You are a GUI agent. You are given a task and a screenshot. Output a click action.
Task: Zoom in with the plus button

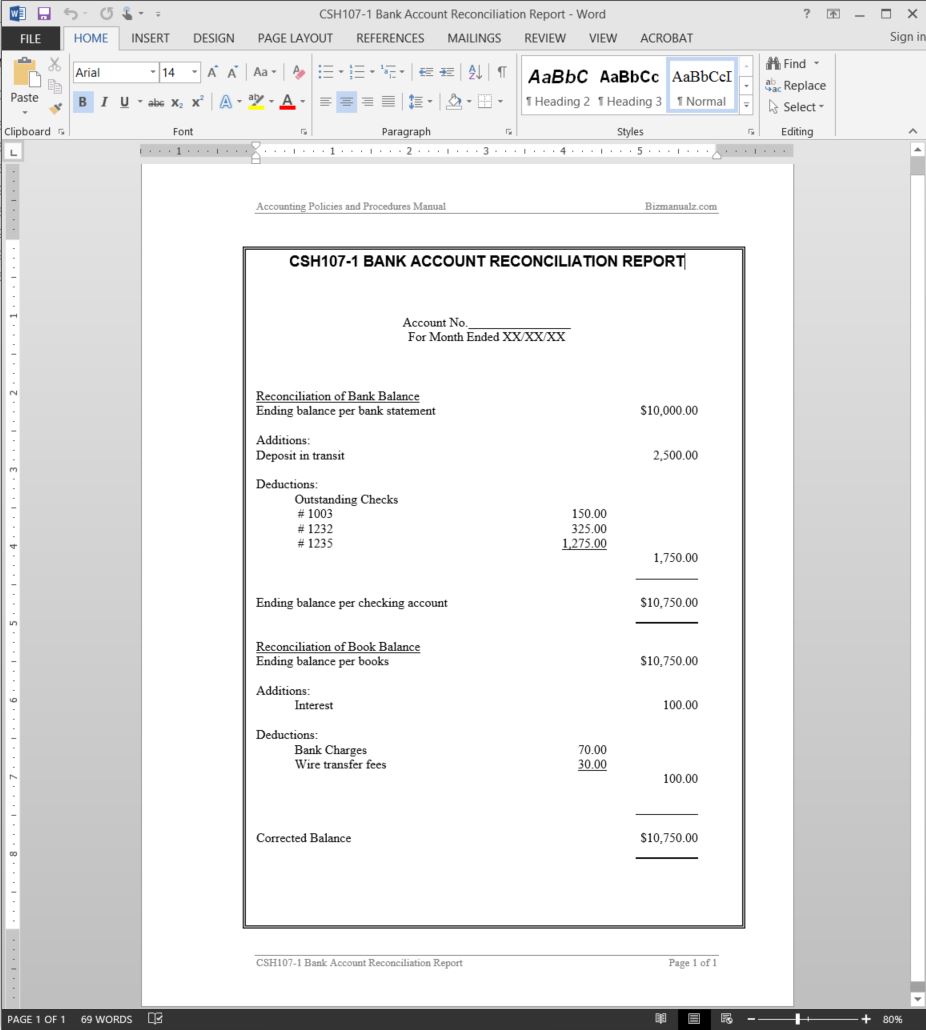tap(866, 1019)
